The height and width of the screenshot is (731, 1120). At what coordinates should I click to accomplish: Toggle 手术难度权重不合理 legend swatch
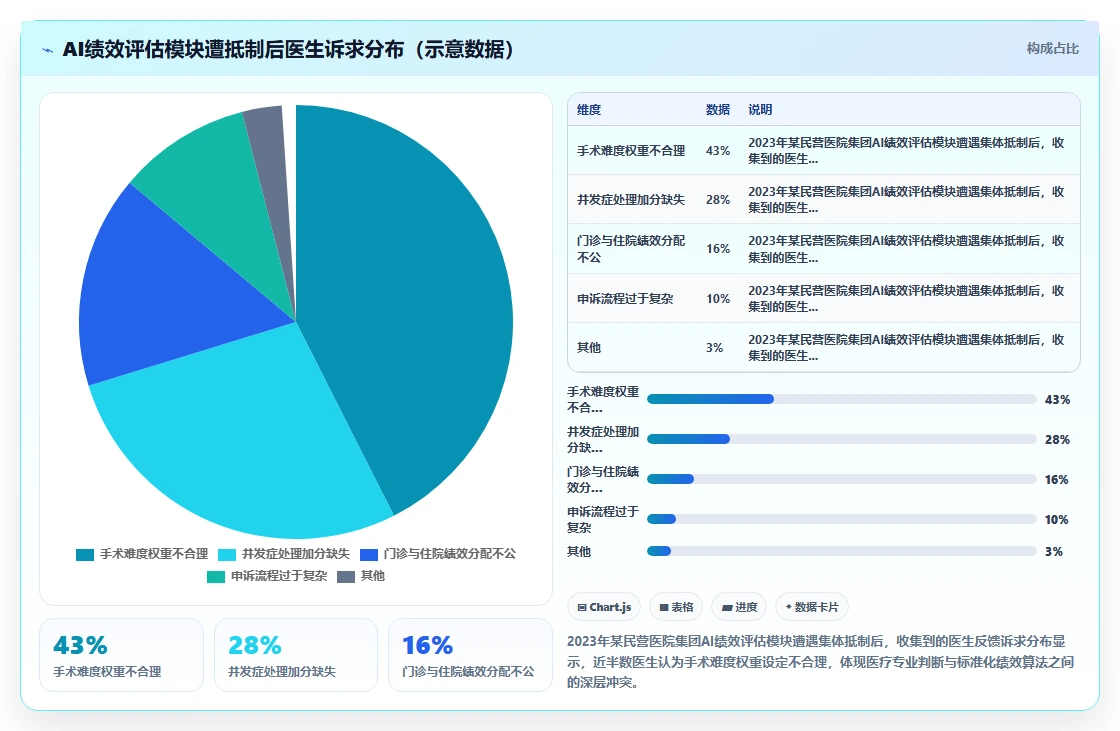coord(85,555)
